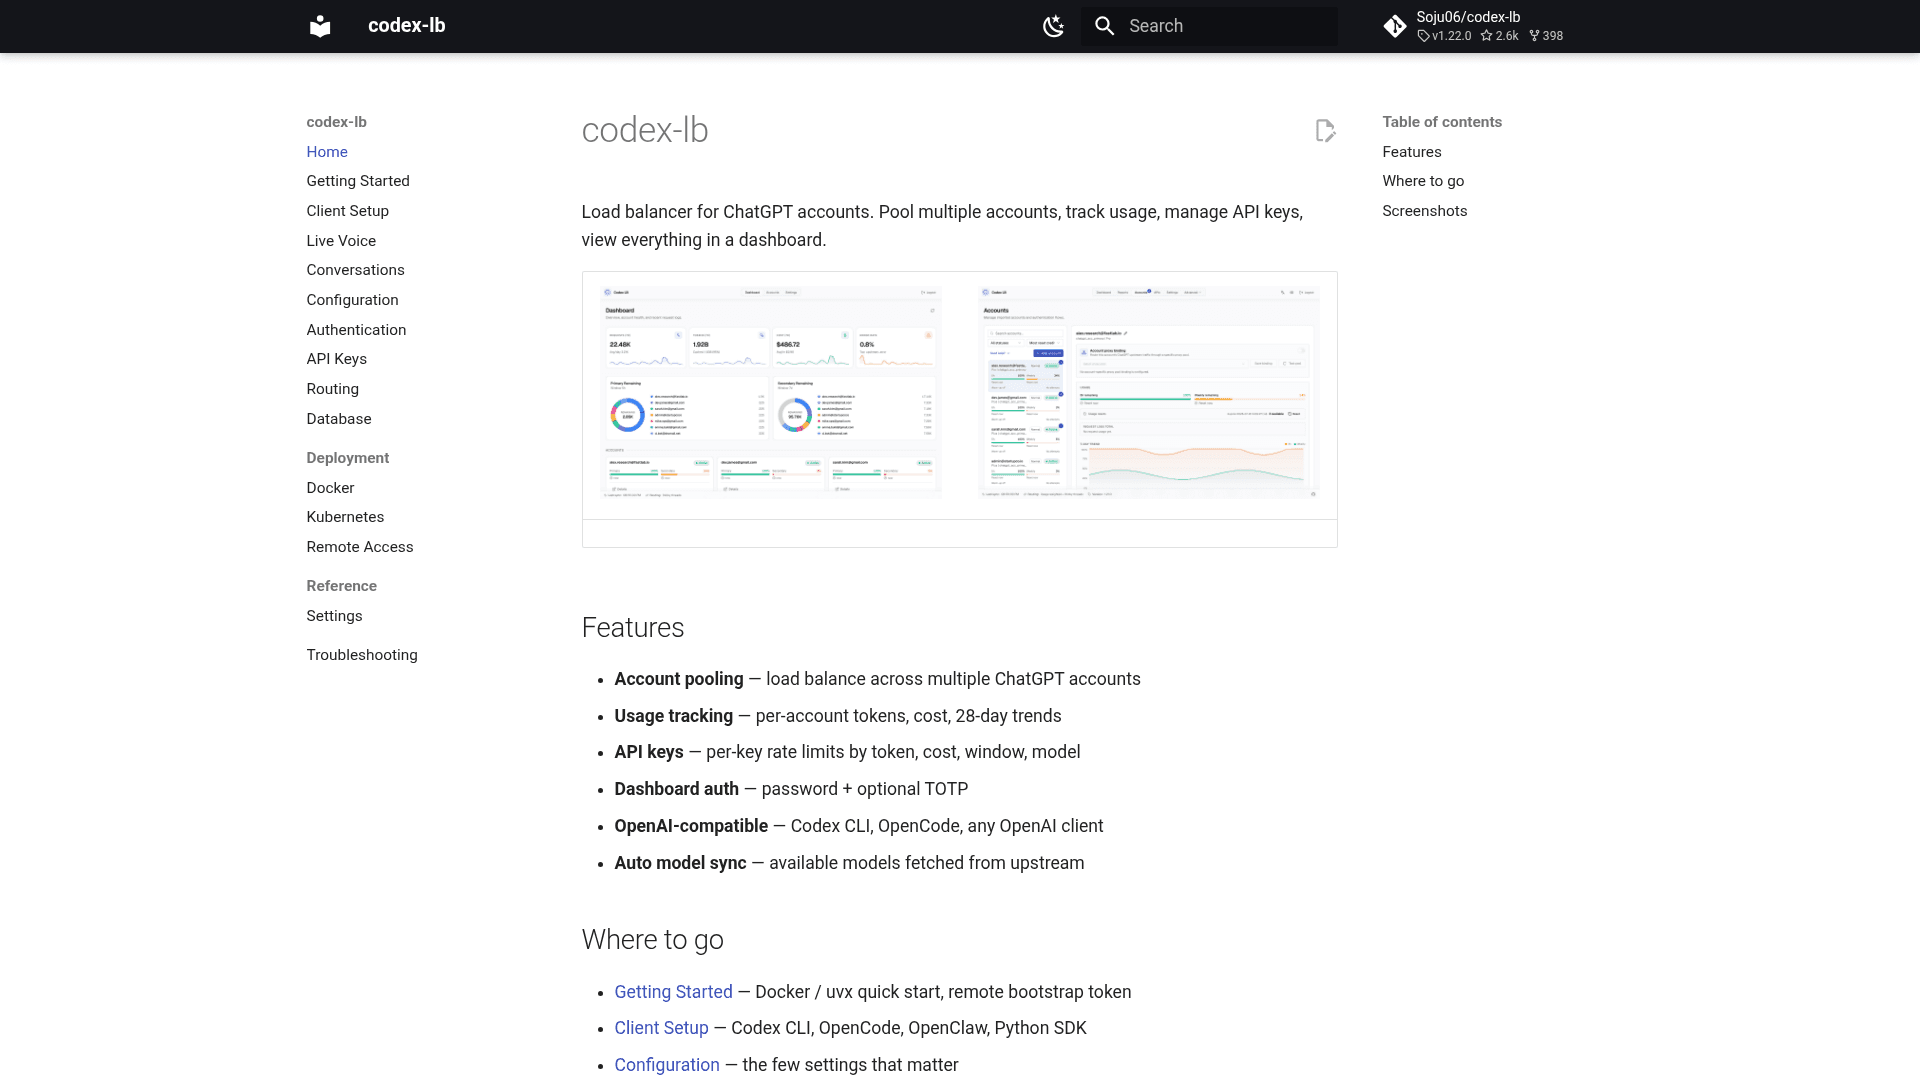Click the OpenAI-compatible feature text
Viewport: 1920px width, 1080px height.
point(691,826)
